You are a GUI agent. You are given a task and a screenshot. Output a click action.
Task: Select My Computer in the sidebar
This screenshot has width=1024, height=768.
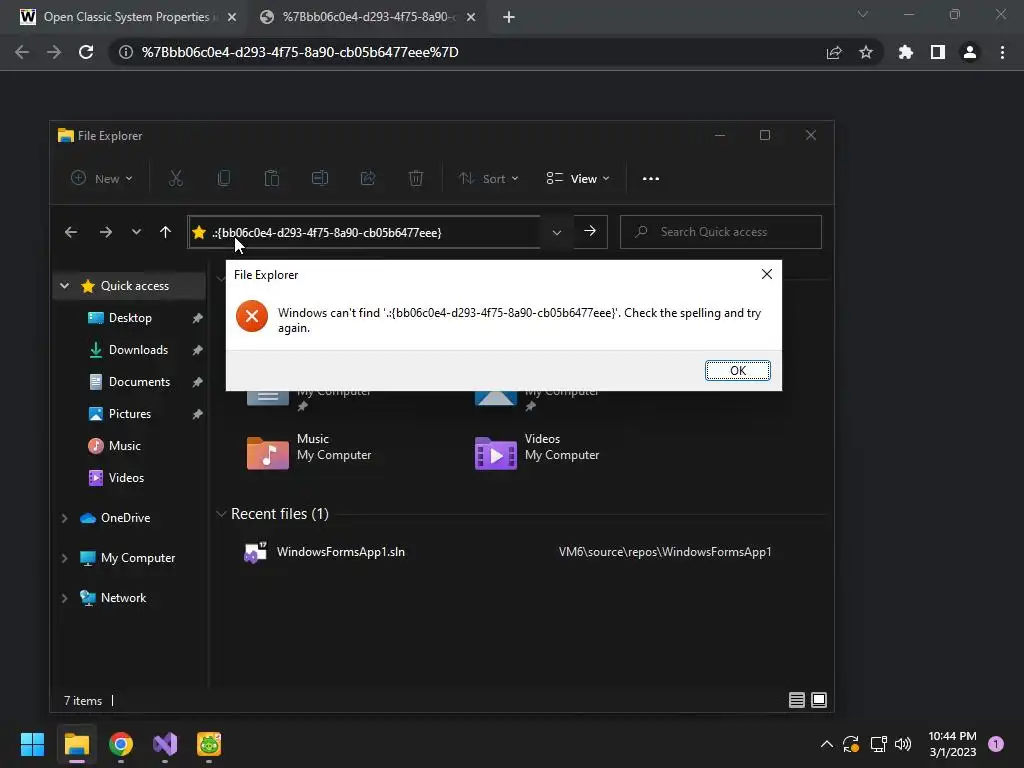(x=138, y=558)
